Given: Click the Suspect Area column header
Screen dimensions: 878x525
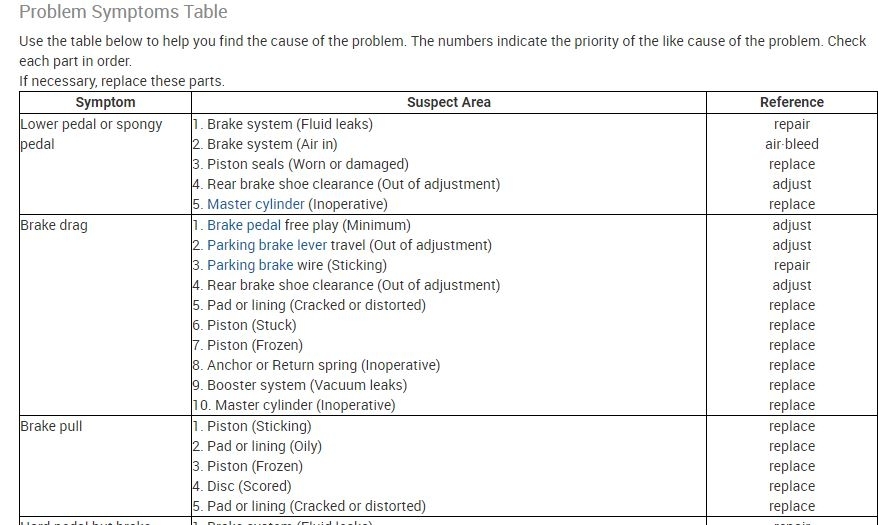Looking at the screenshot, I should click(448, 102).
